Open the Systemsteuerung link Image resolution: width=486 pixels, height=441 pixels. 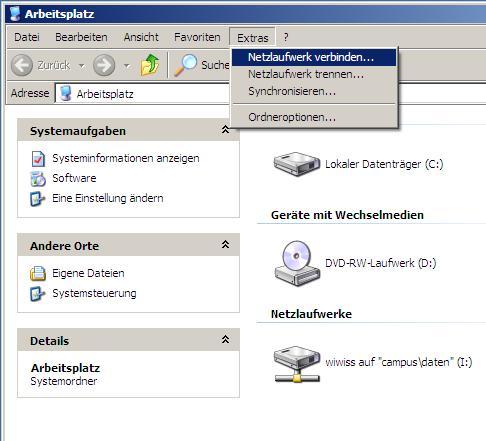point(94,293)
